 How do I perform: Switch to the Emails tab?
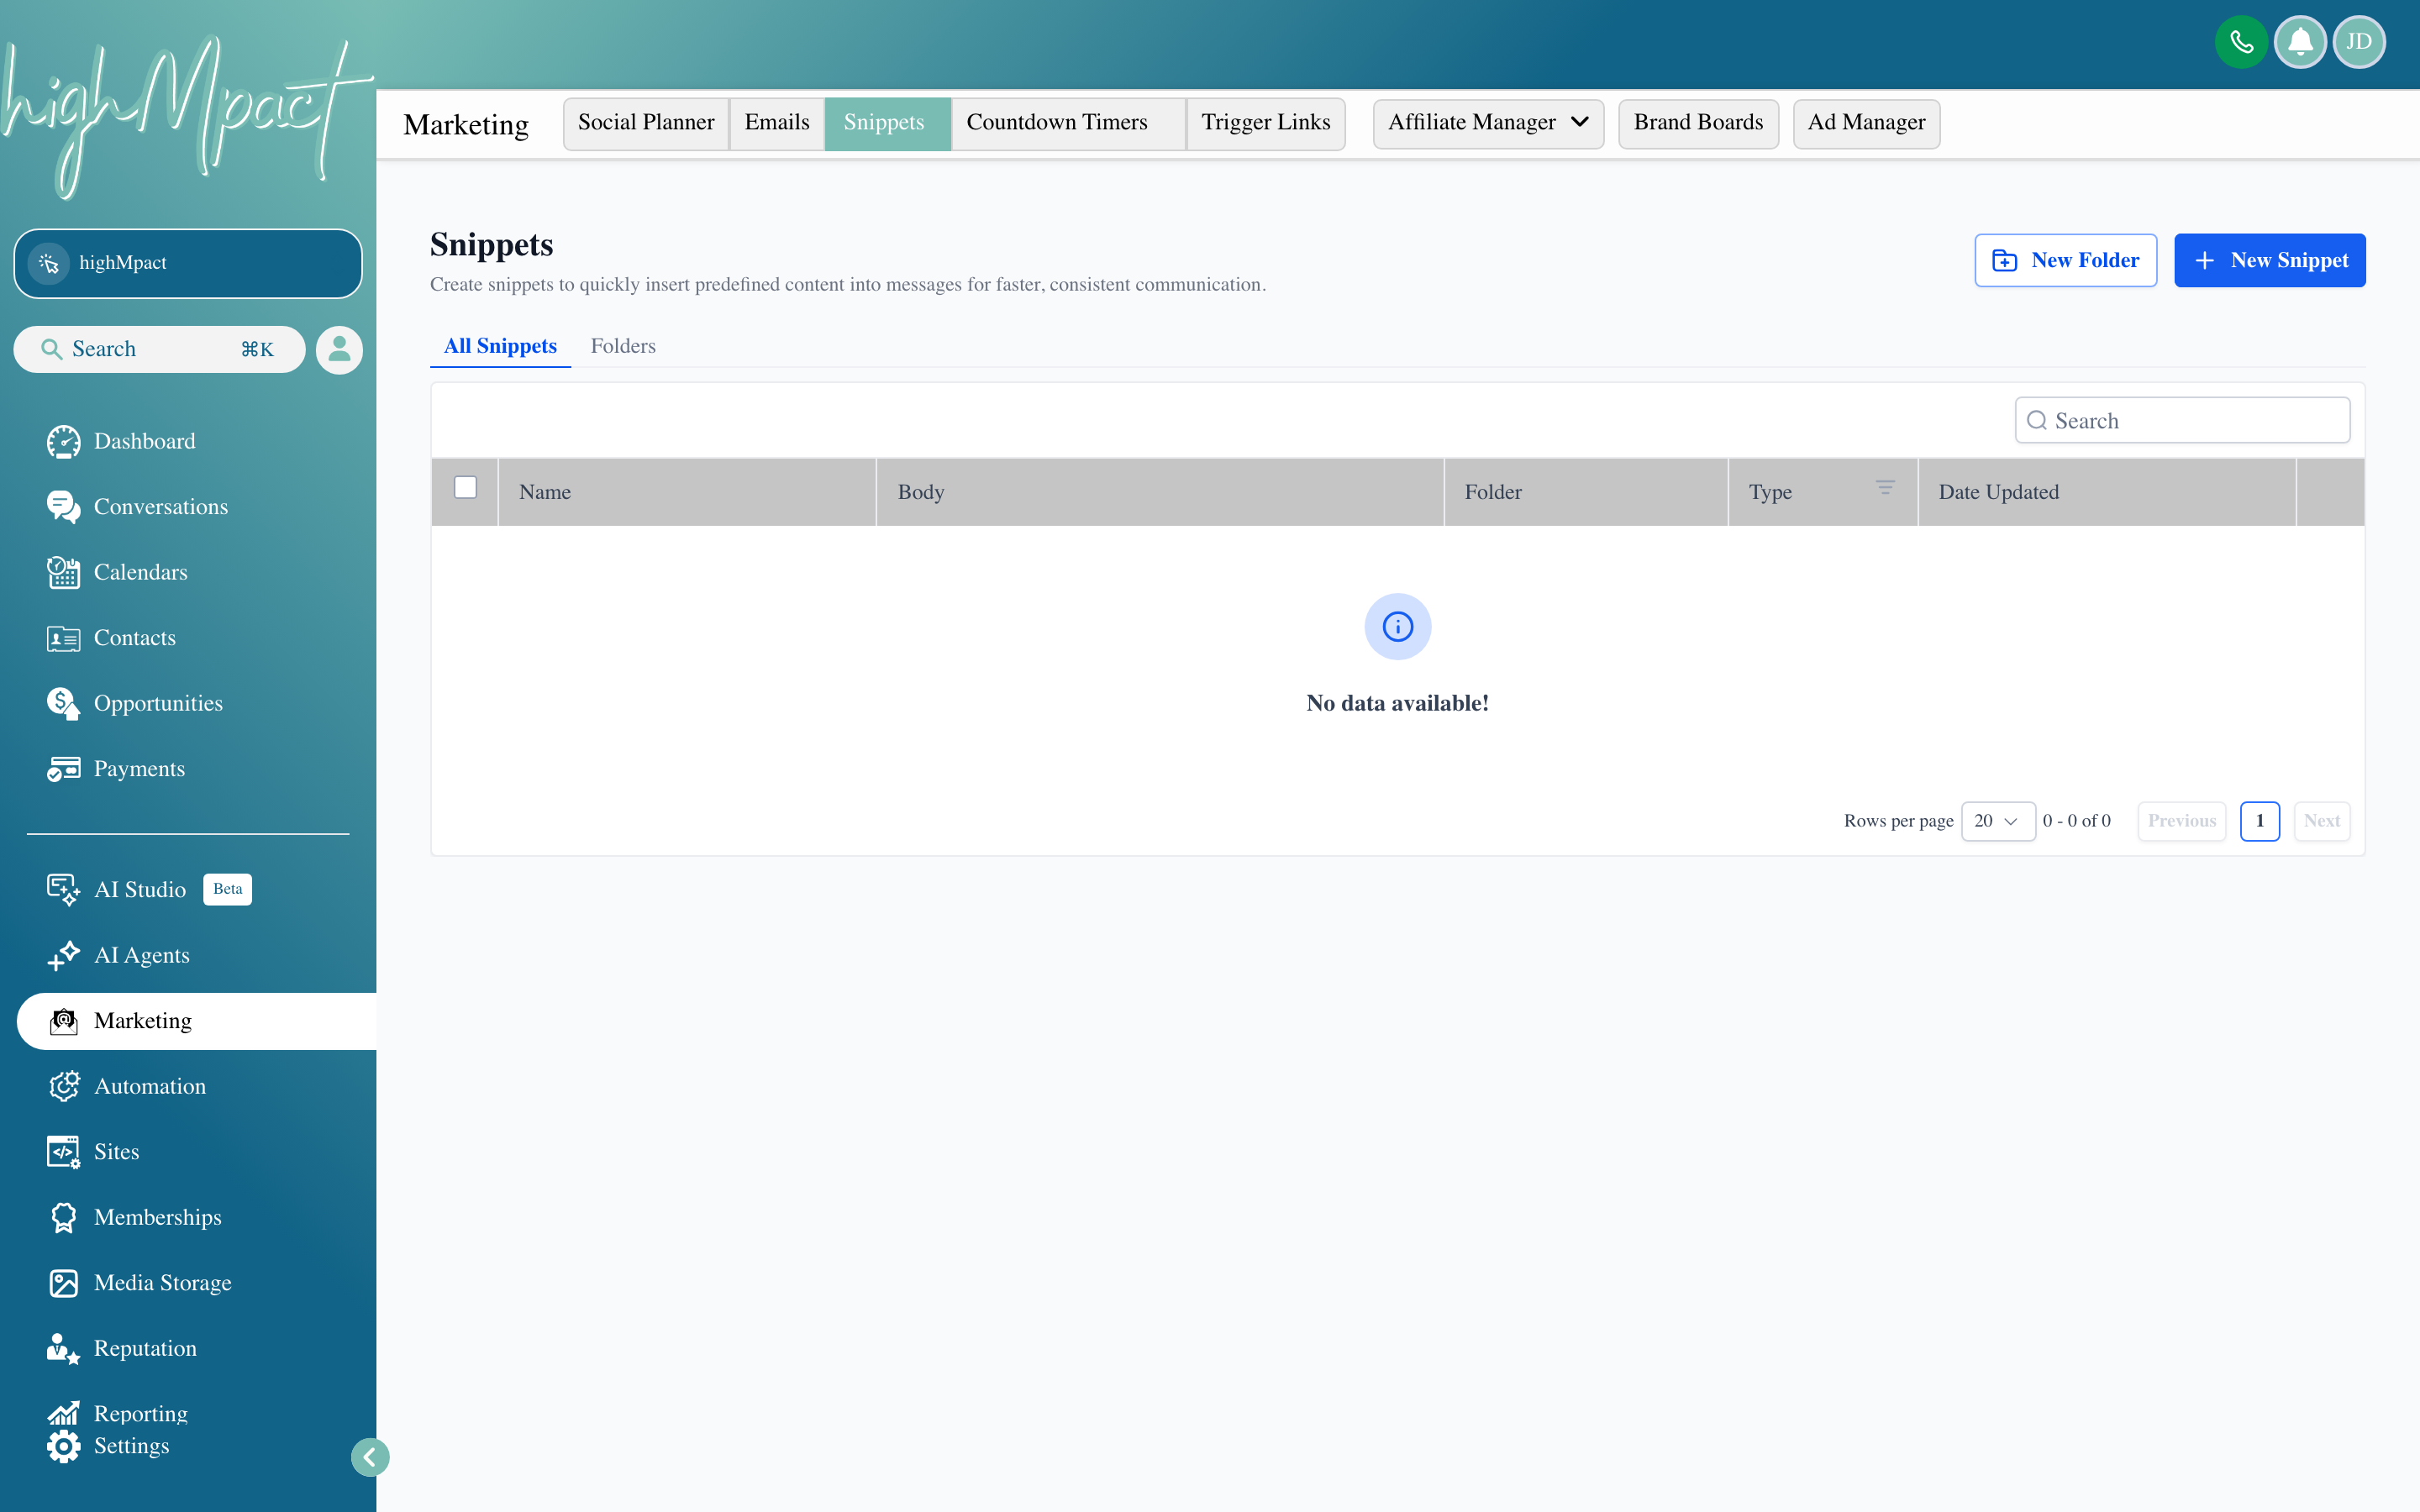(776, 123)
